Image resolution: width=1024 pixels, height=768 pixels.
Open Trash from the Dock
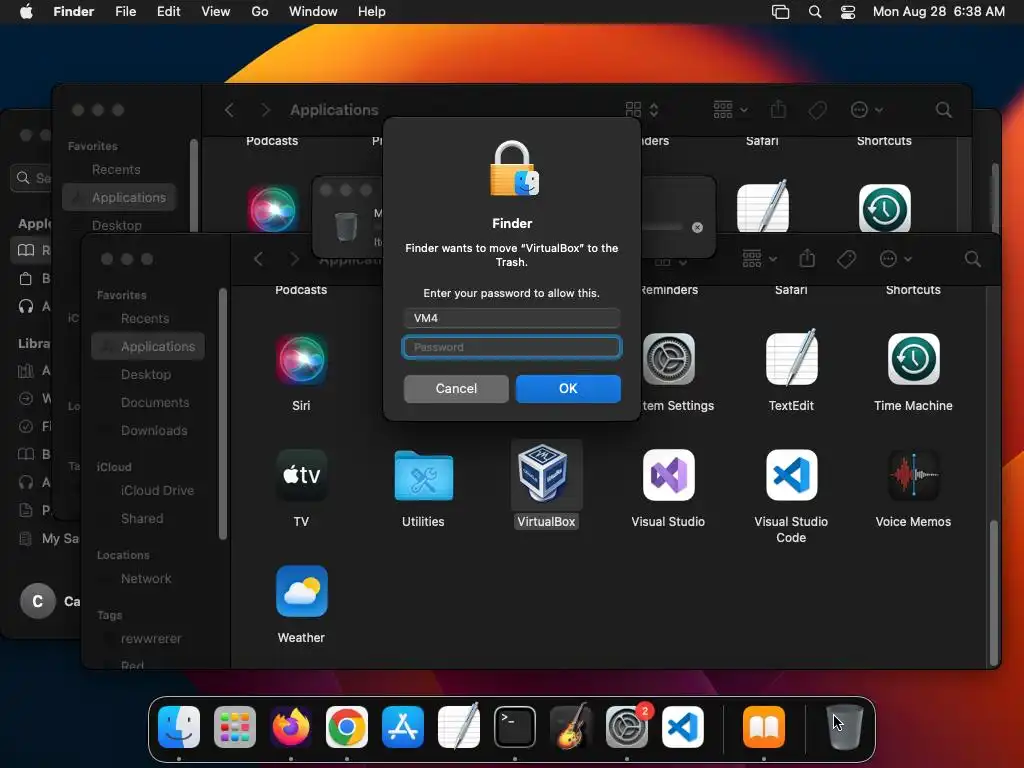(845, 727)
